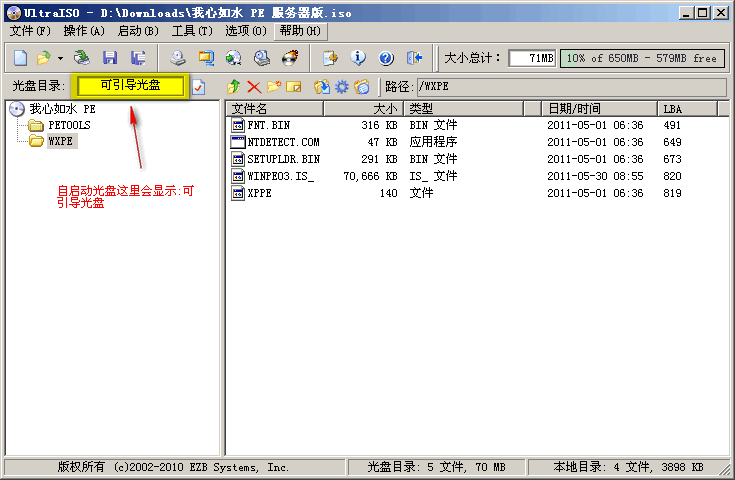
Task: Click the image properties checkmark page icon
Action: click(x=199, y=87)
